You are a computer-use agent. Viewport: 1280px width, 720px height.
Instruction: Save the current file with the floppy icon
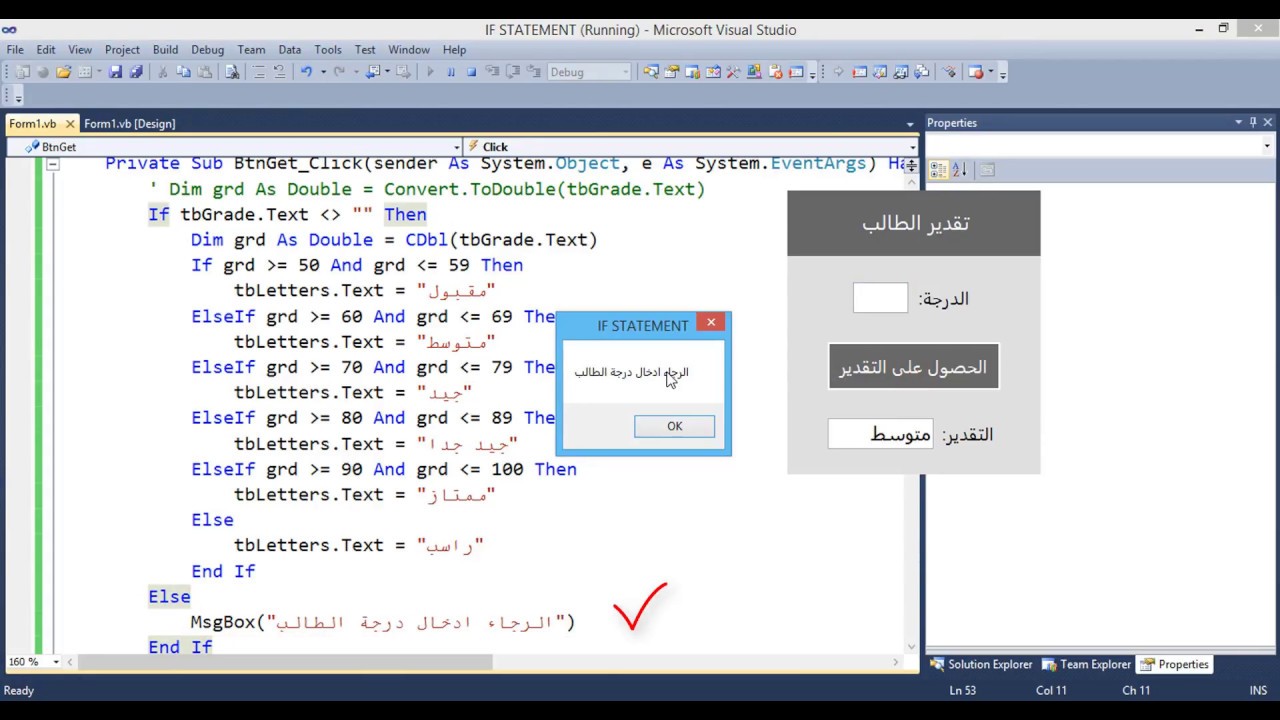point(115,72)
